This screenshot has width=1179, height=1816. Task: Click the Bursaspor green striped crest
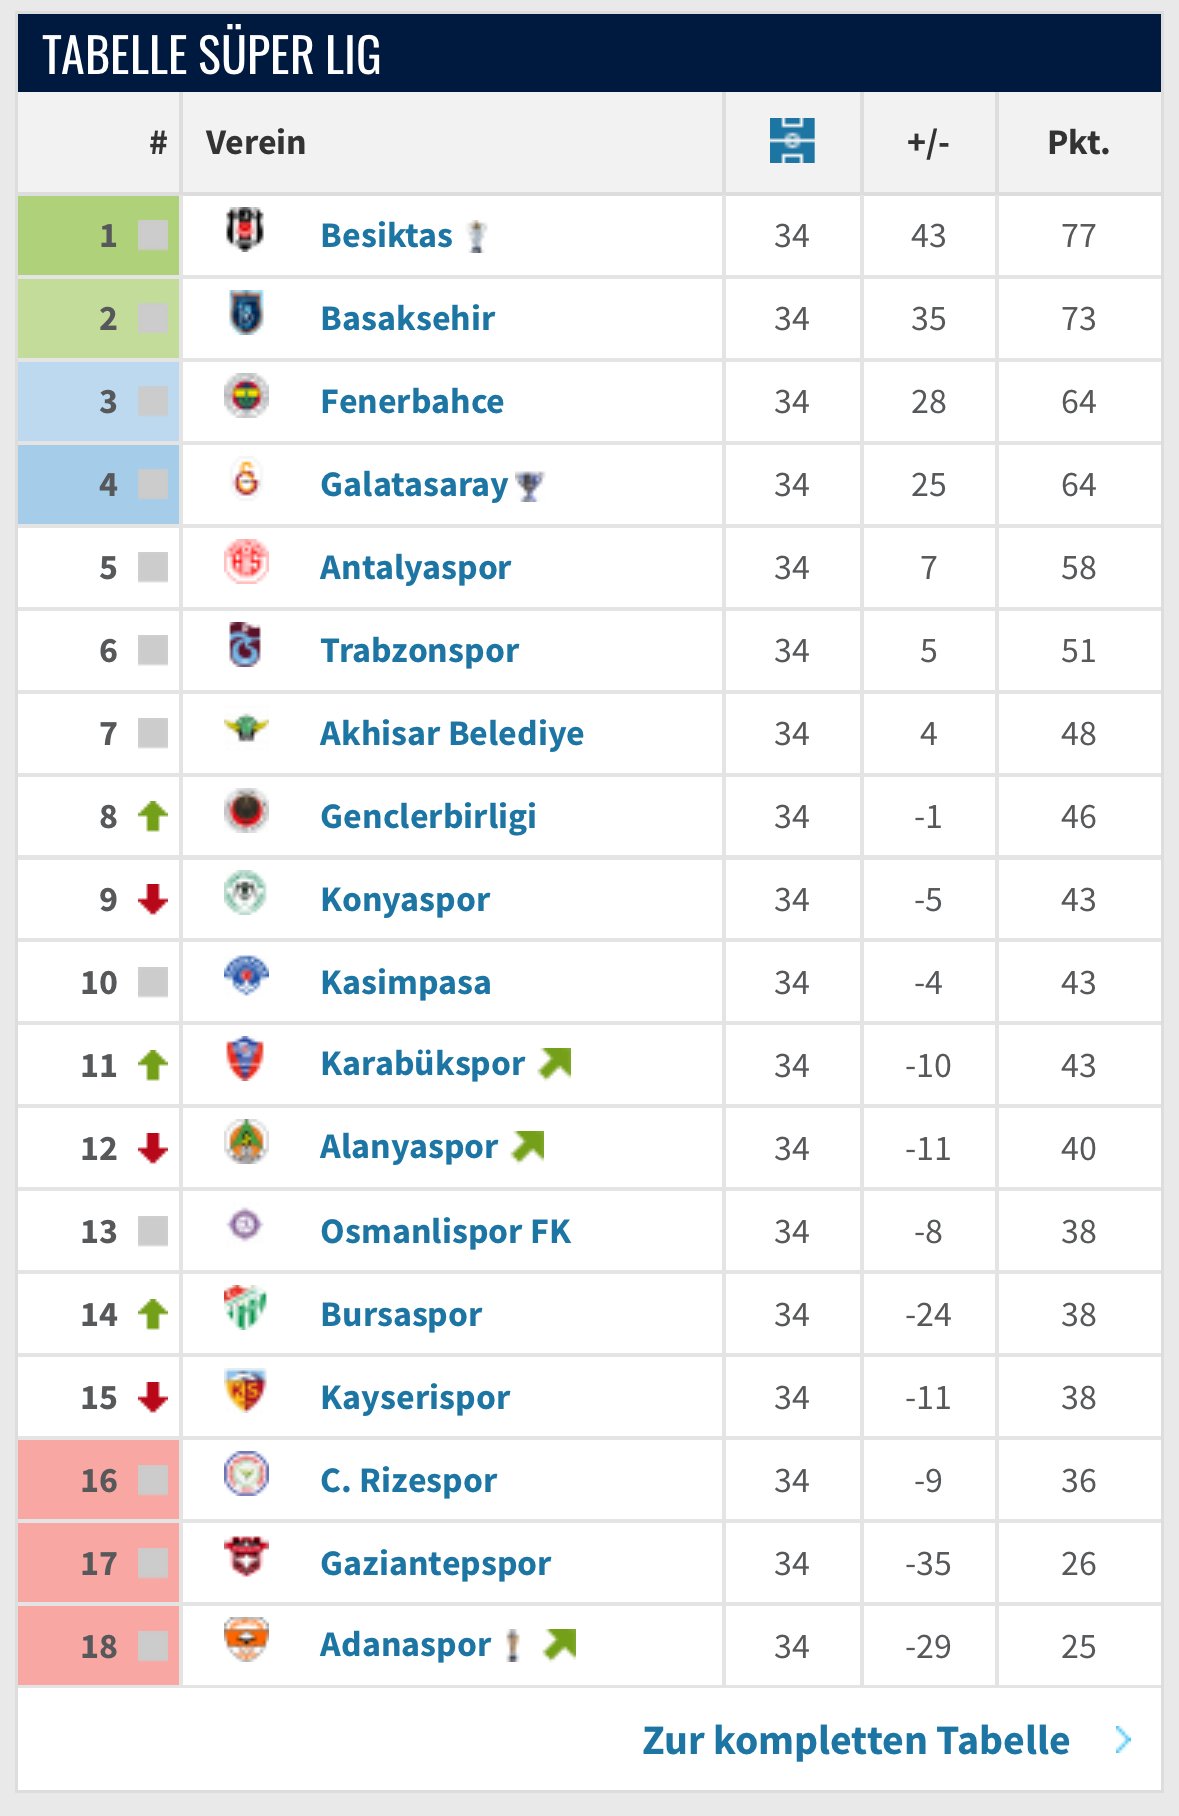(x=246, y=1309)
